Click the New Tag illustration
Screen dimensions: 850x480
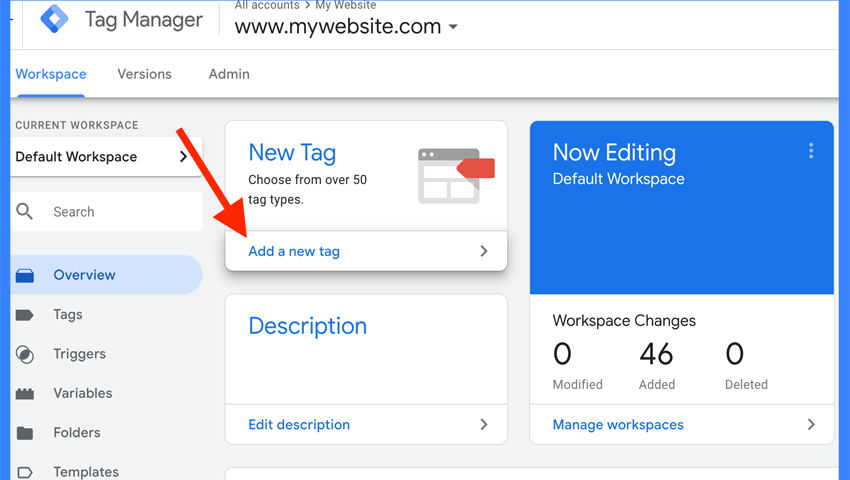(455, 175)
